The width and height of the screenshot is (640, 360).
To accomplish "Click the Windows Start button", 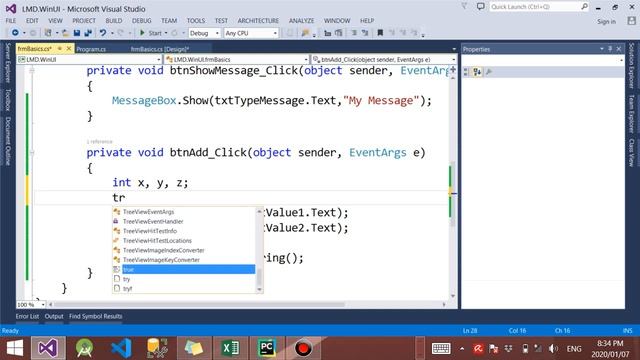I will [x=15, y=348].
